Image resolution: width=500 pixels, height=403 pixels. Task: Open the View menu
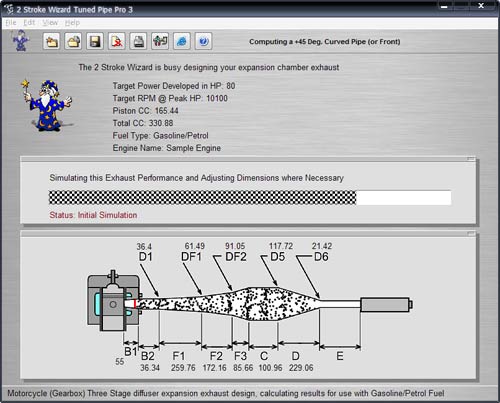[x=50, y=23]
